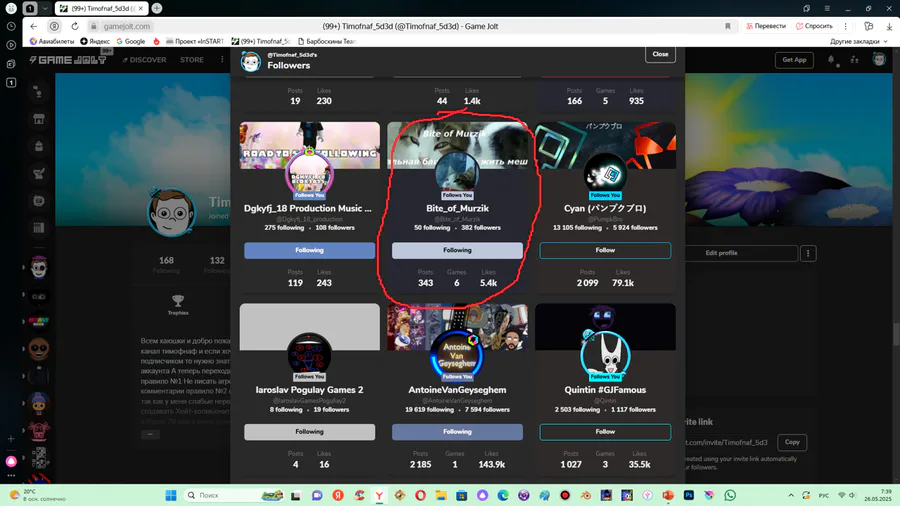Open Opera from taskbar

[421, 495]
